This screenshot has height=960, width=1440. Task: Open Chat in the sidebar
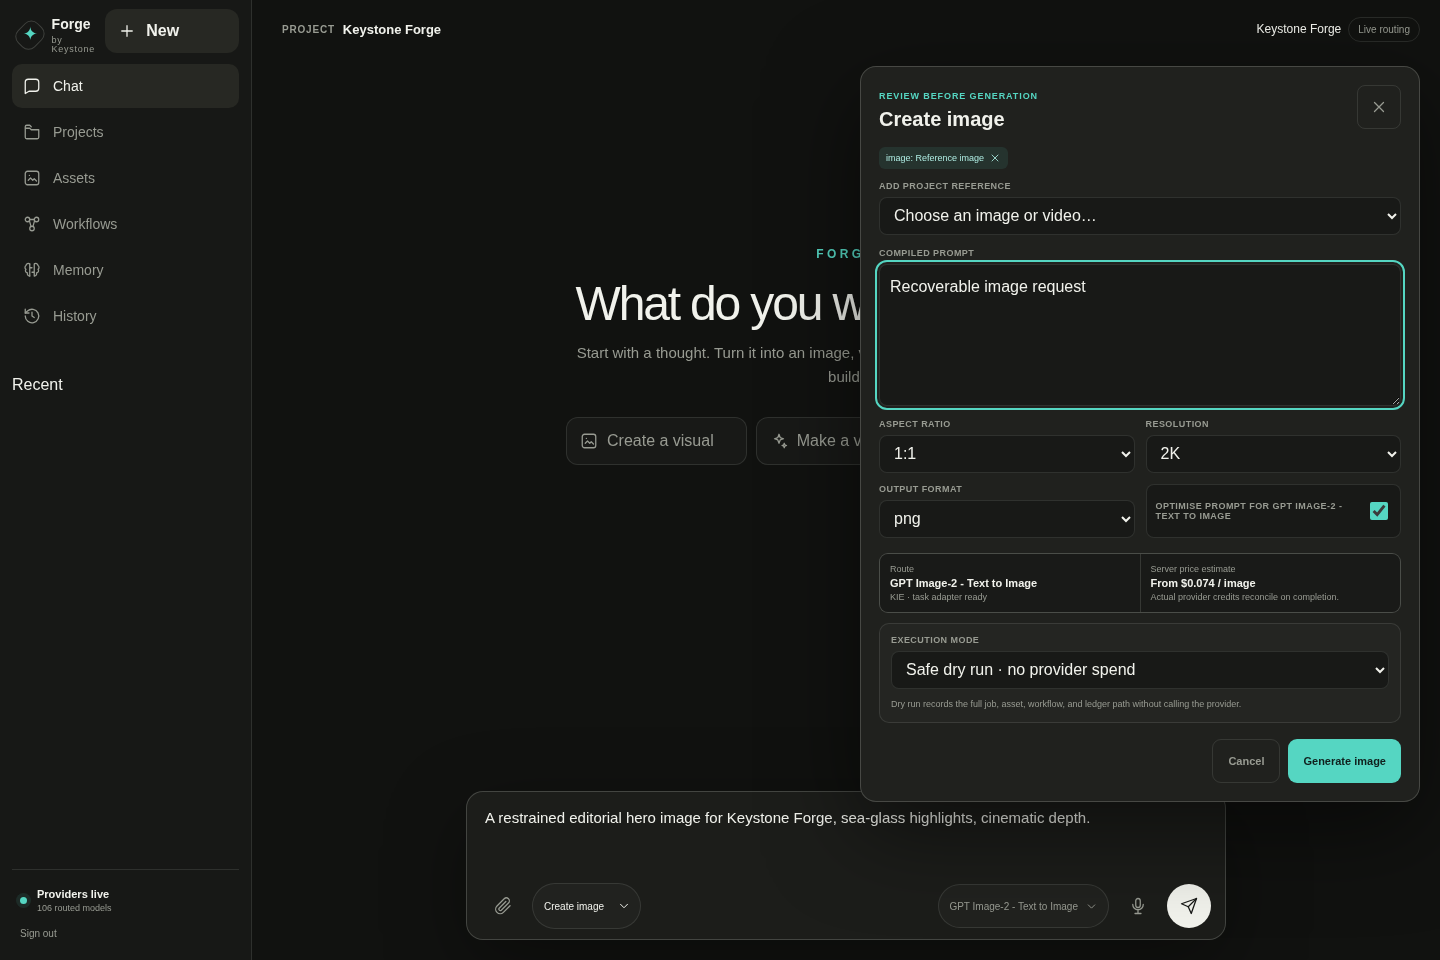pos(125,86)
